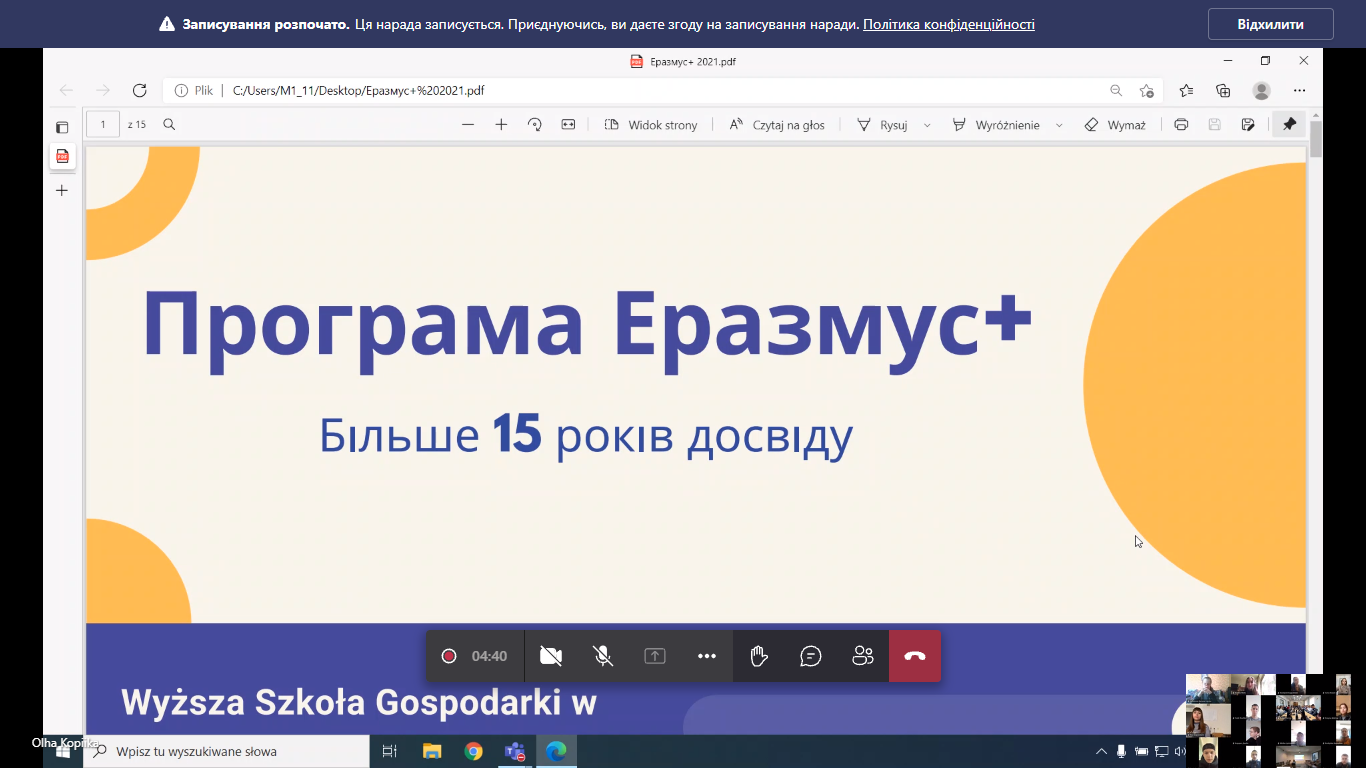Open the Widok strony page view options

(x=651, y=125)
